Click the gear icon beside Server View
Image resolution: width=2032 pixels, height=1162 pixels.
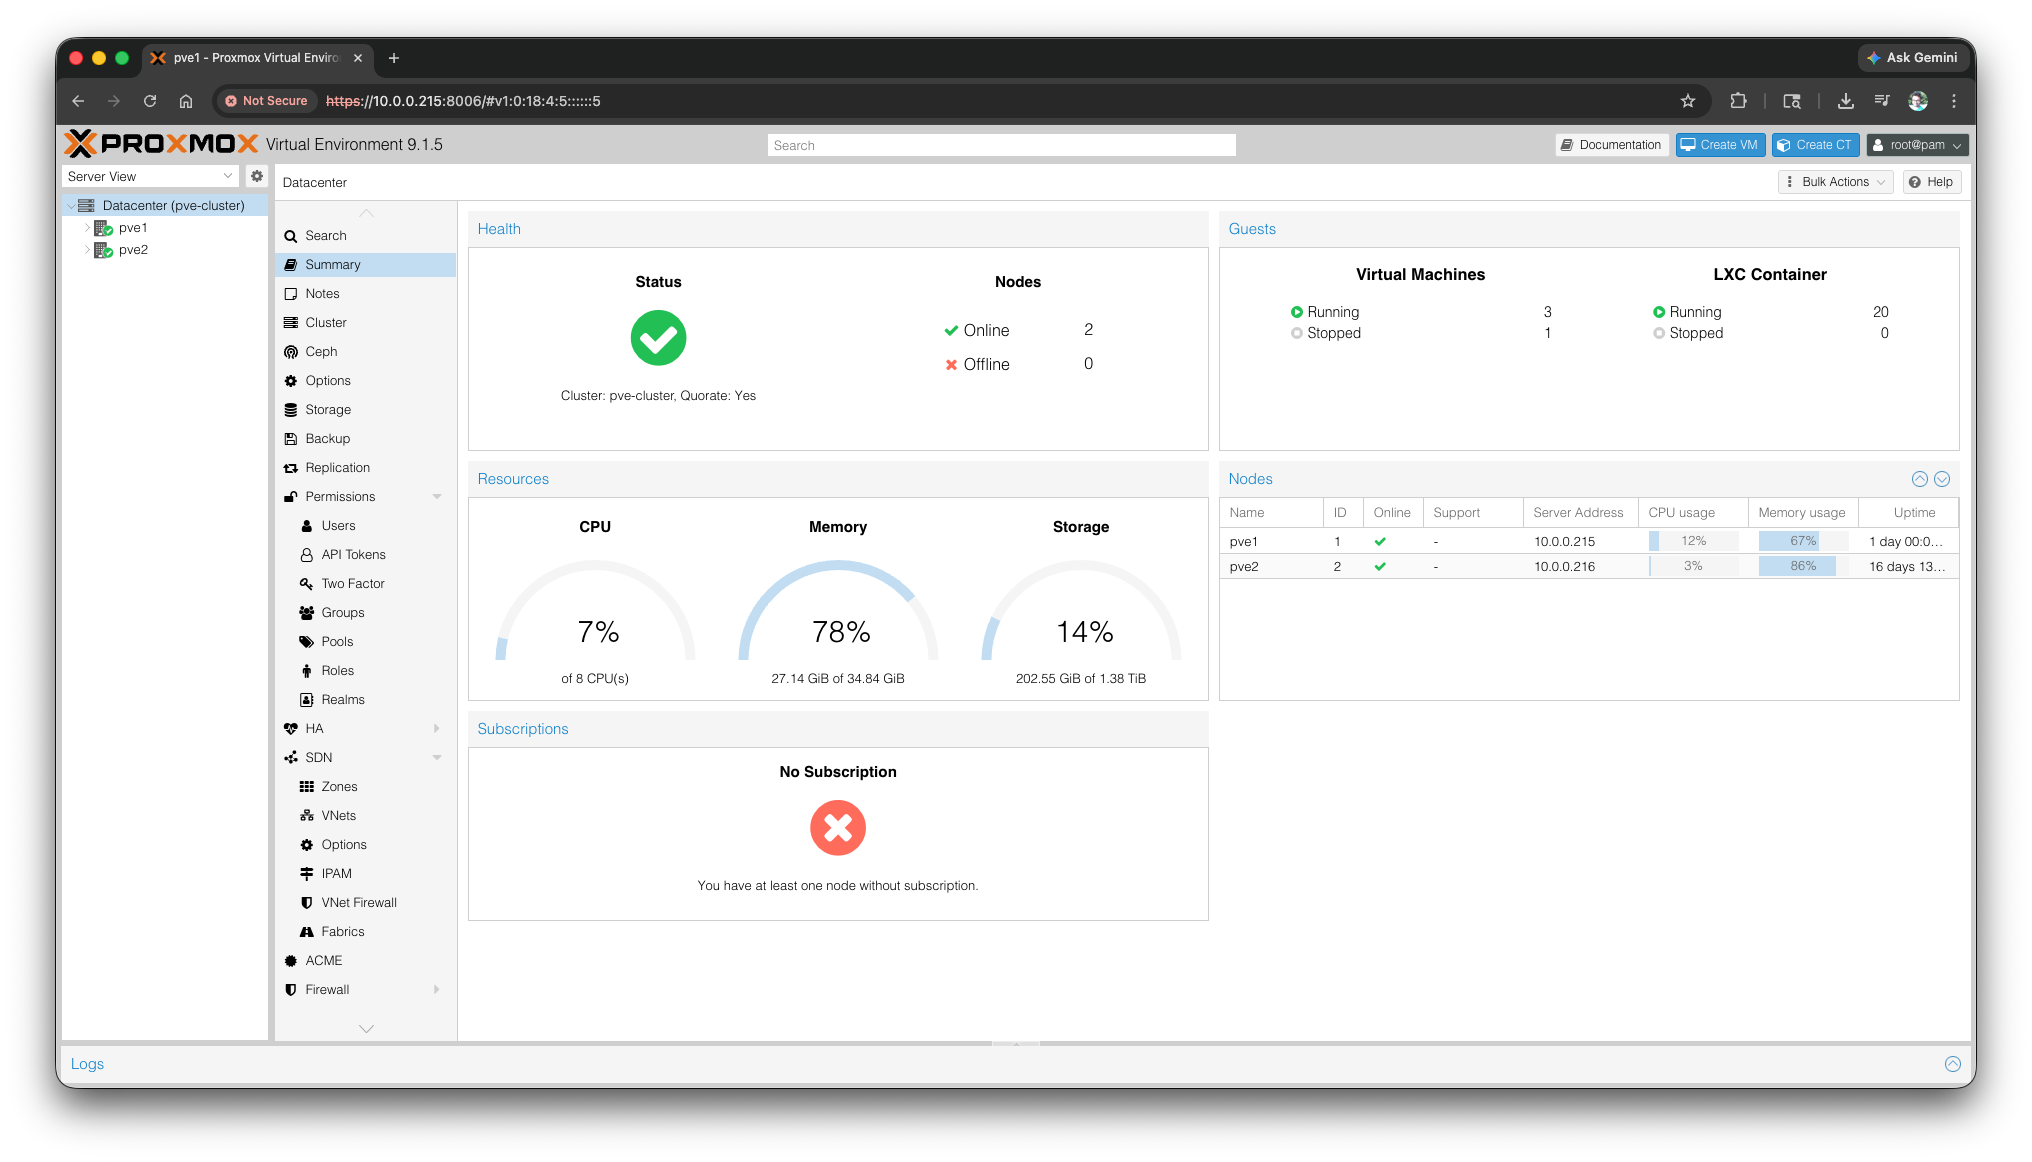(257, 176)
